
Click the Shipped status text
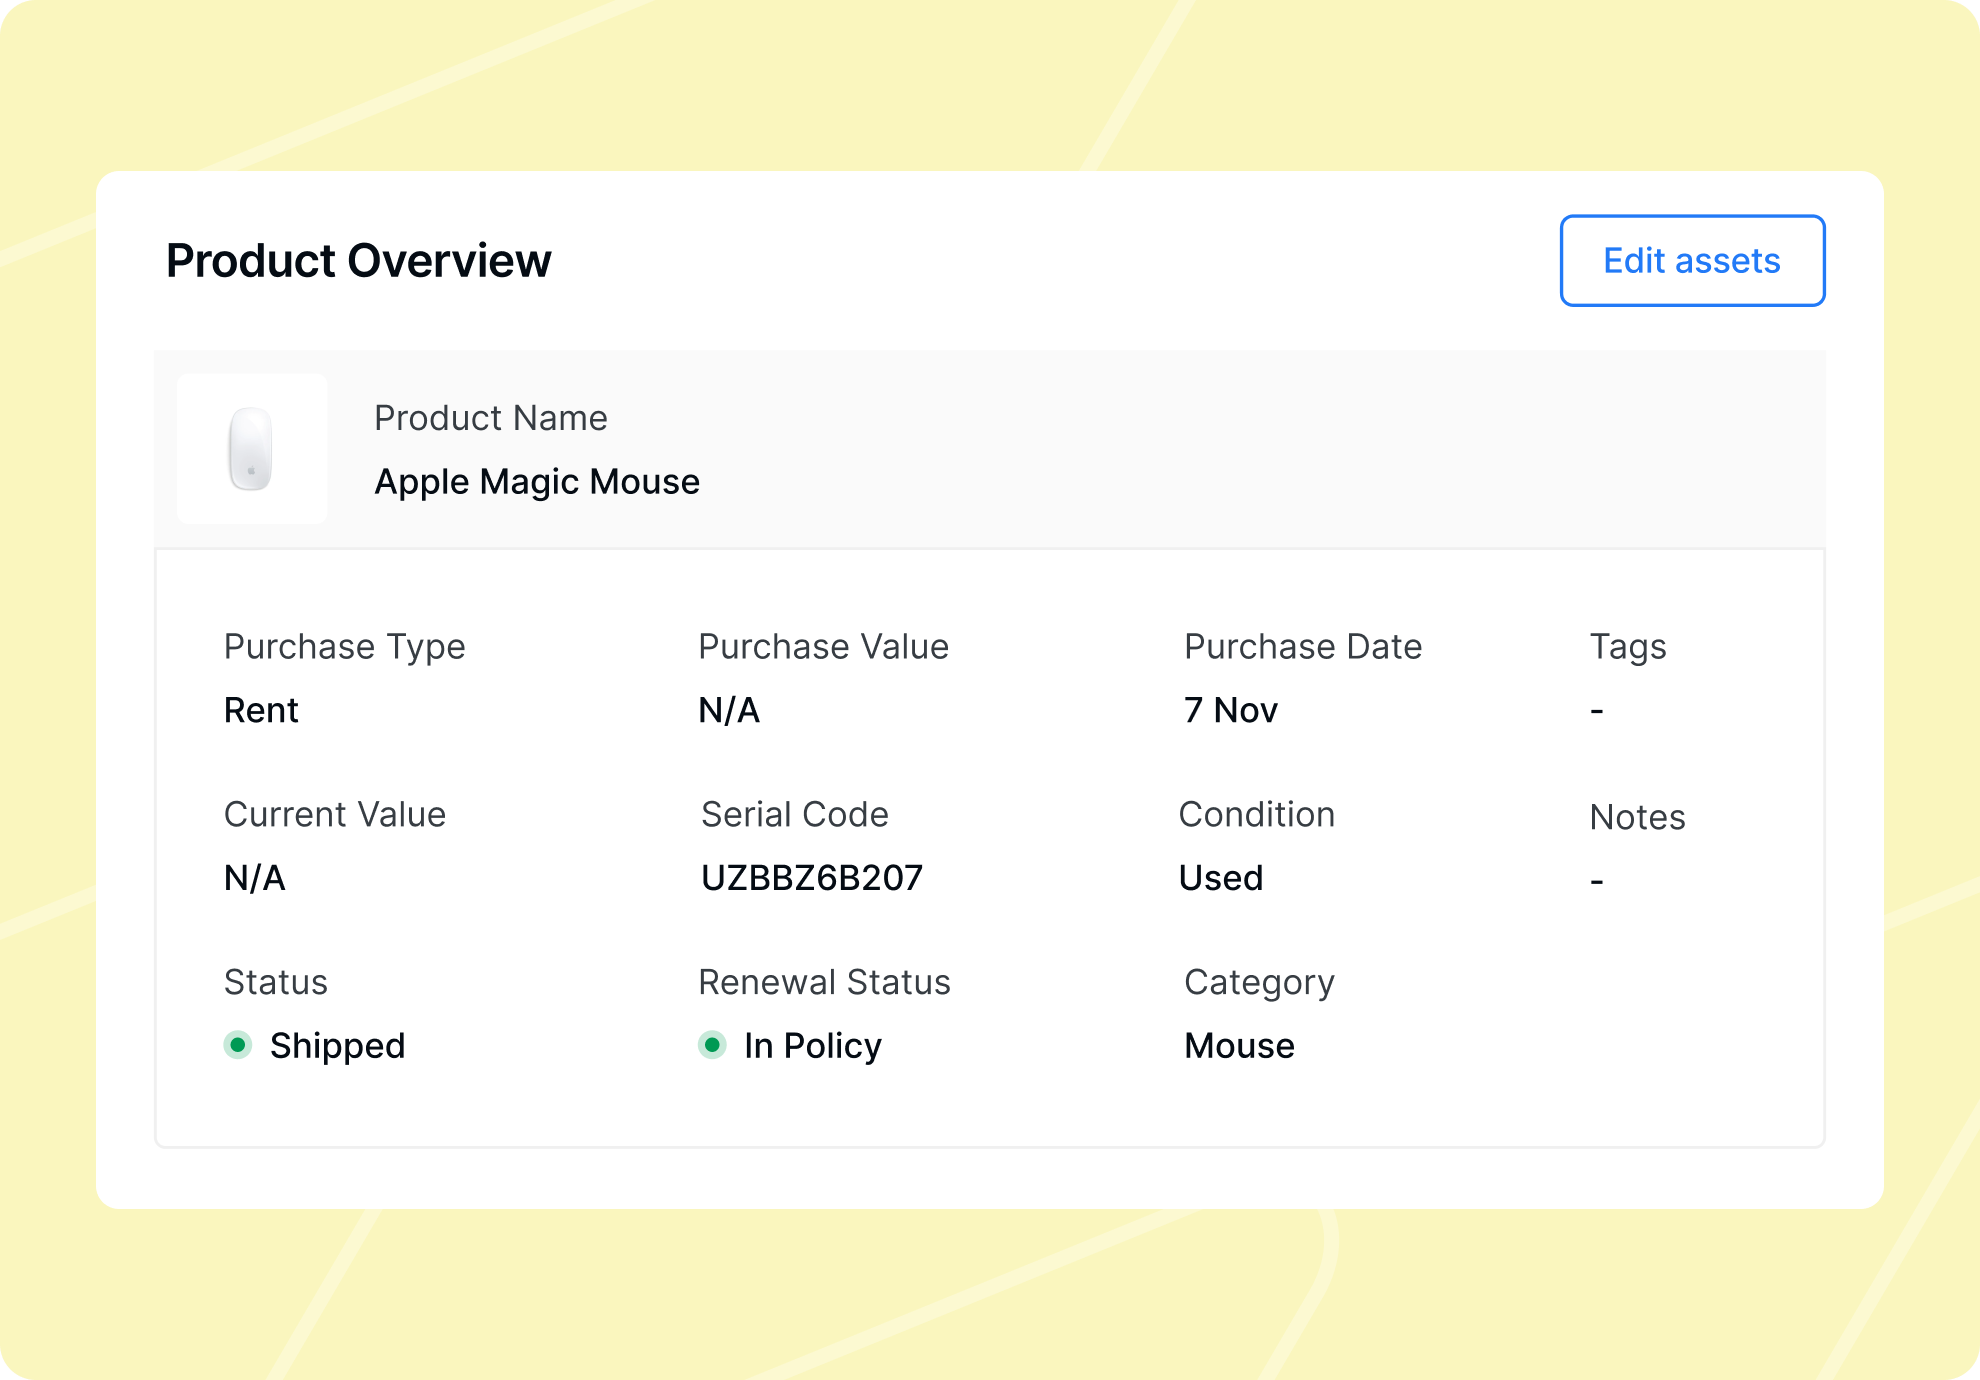(x=338, y=1046)
